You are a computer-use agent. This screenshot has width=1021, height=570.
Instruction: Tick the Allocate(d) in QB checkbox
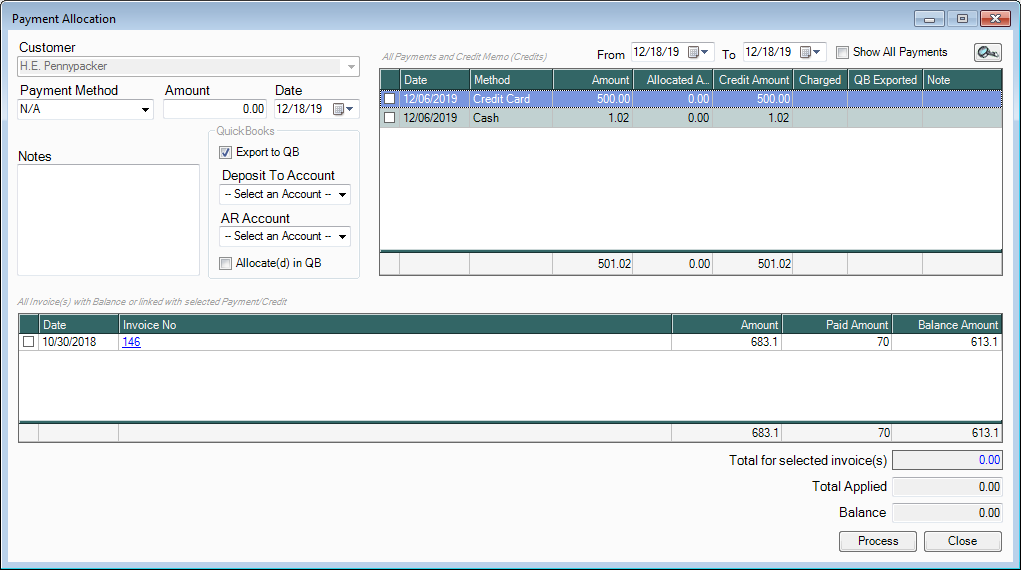click(226, 263)
